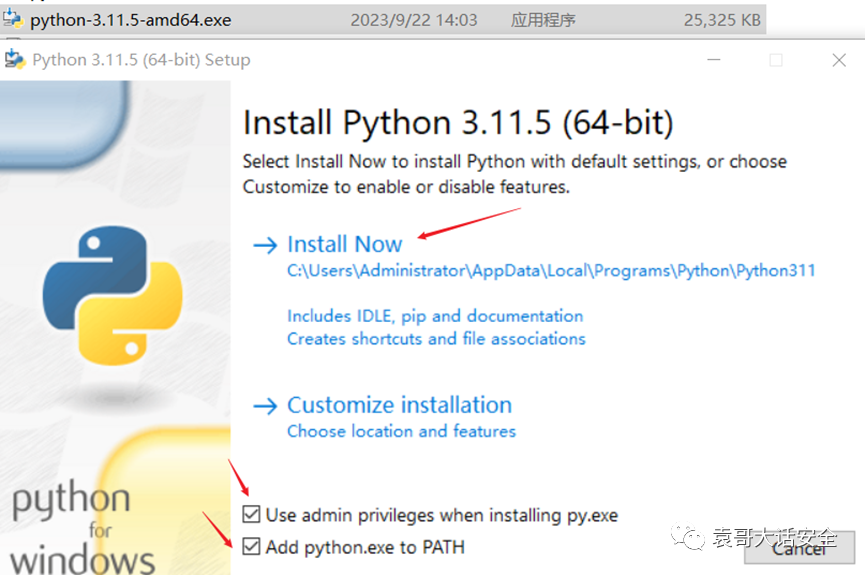865x575 pixels.
Task: Minimize the Python Setup window
Action: [714, 60]
